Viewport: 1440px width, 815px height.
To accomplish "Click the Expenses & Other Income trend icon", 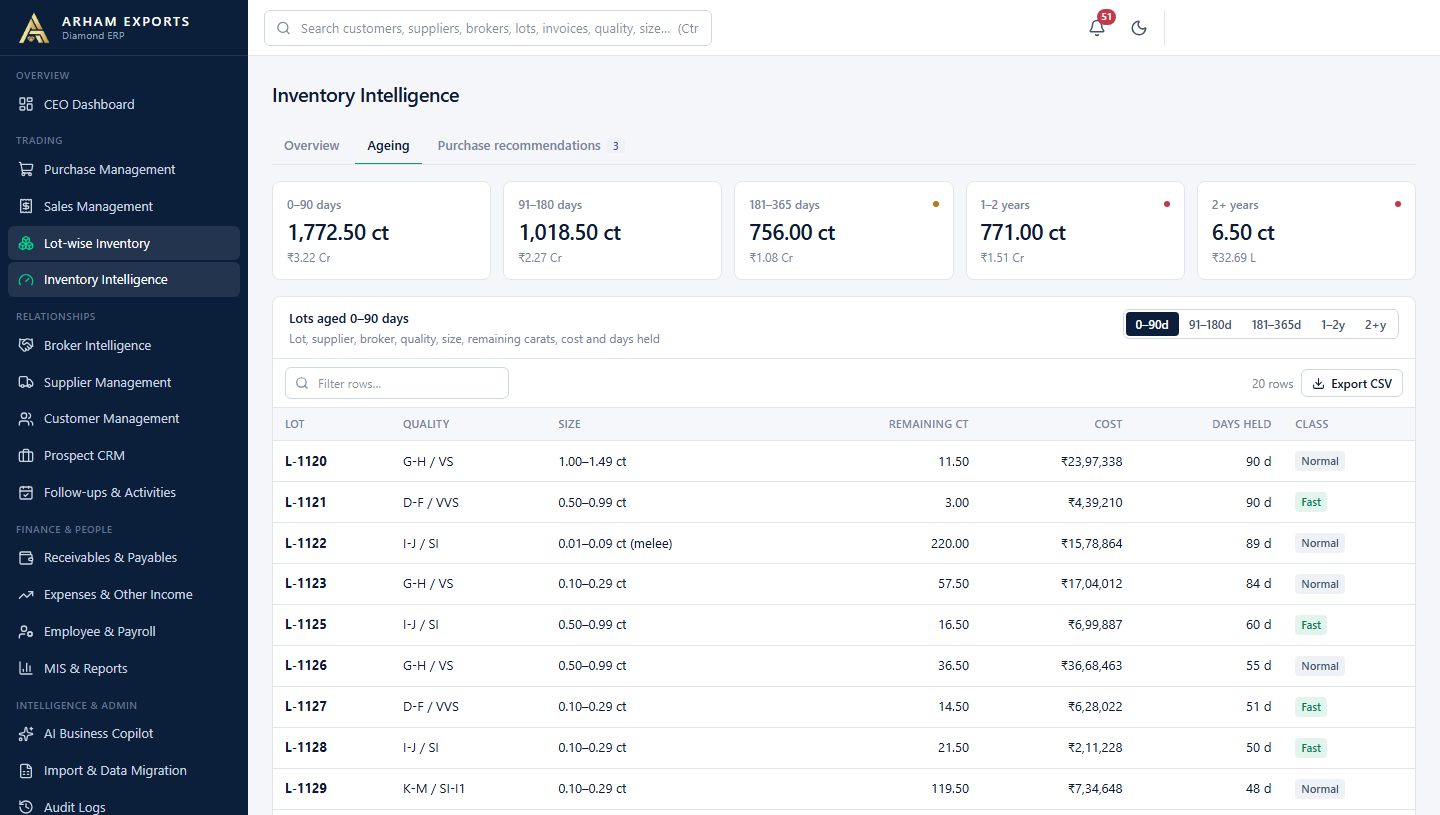I will [26, 595].
